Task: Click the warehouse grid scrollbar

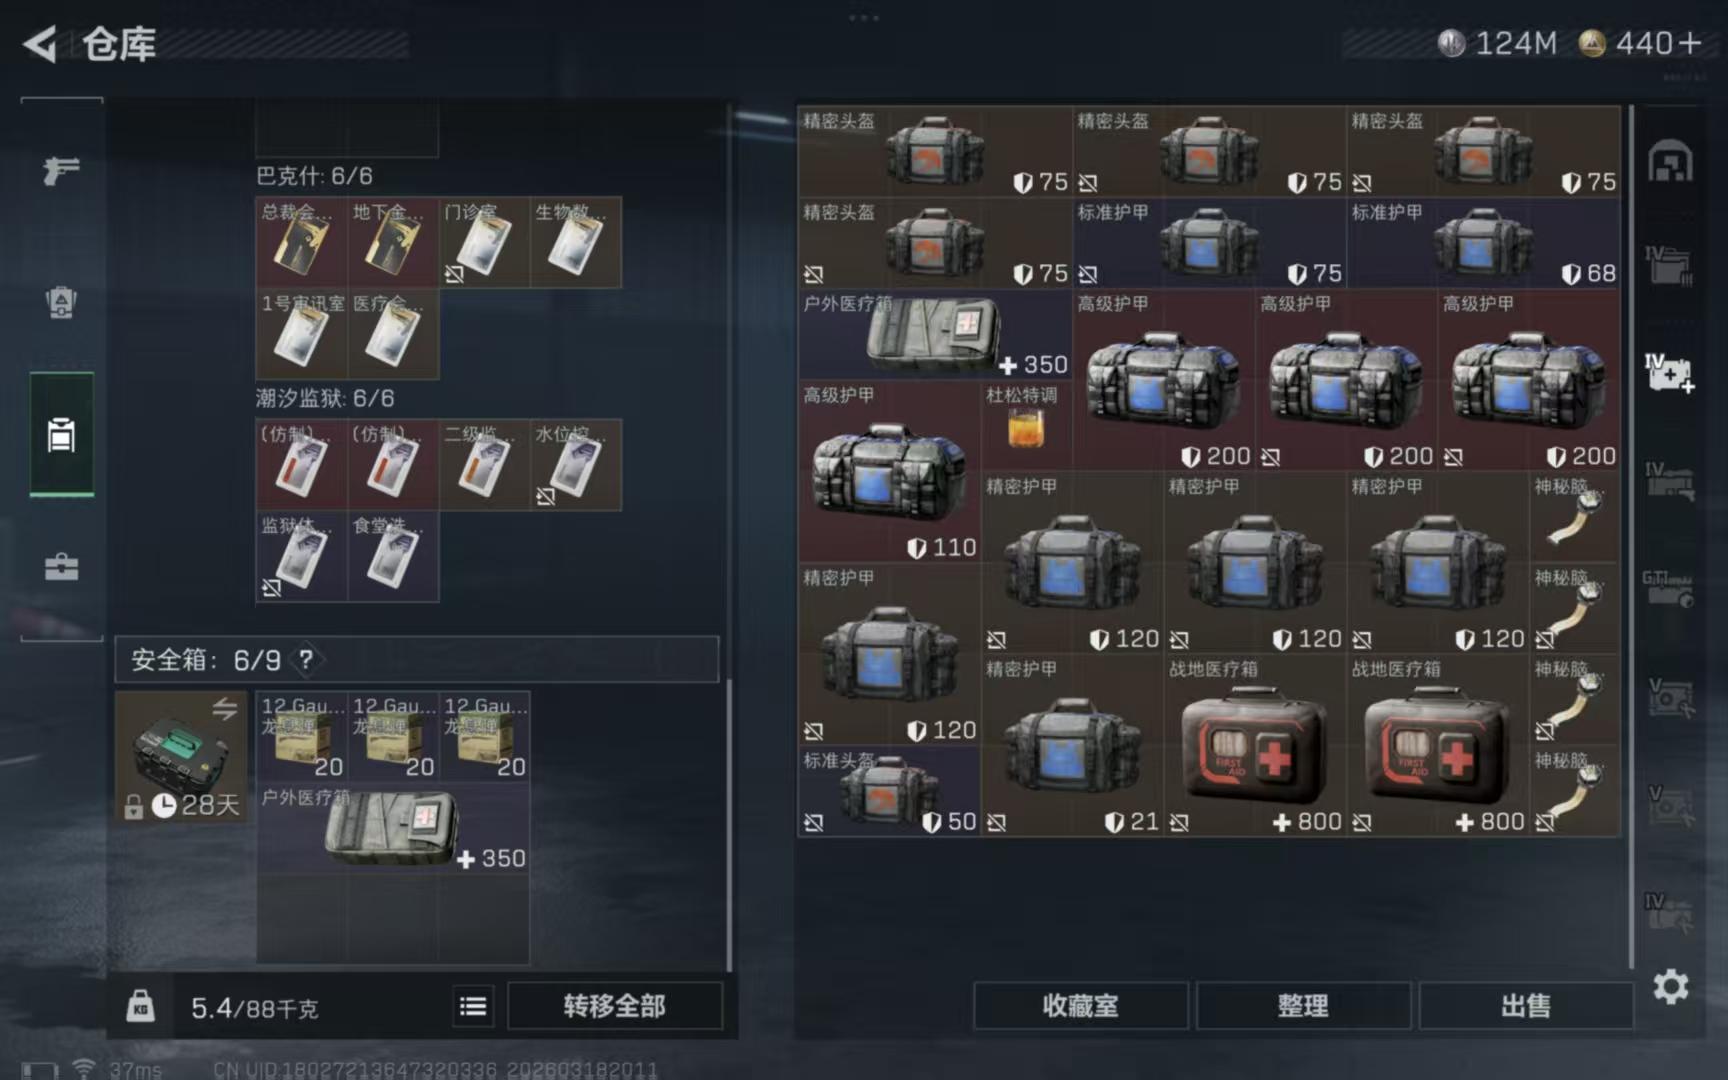Action: (1631, 537)
